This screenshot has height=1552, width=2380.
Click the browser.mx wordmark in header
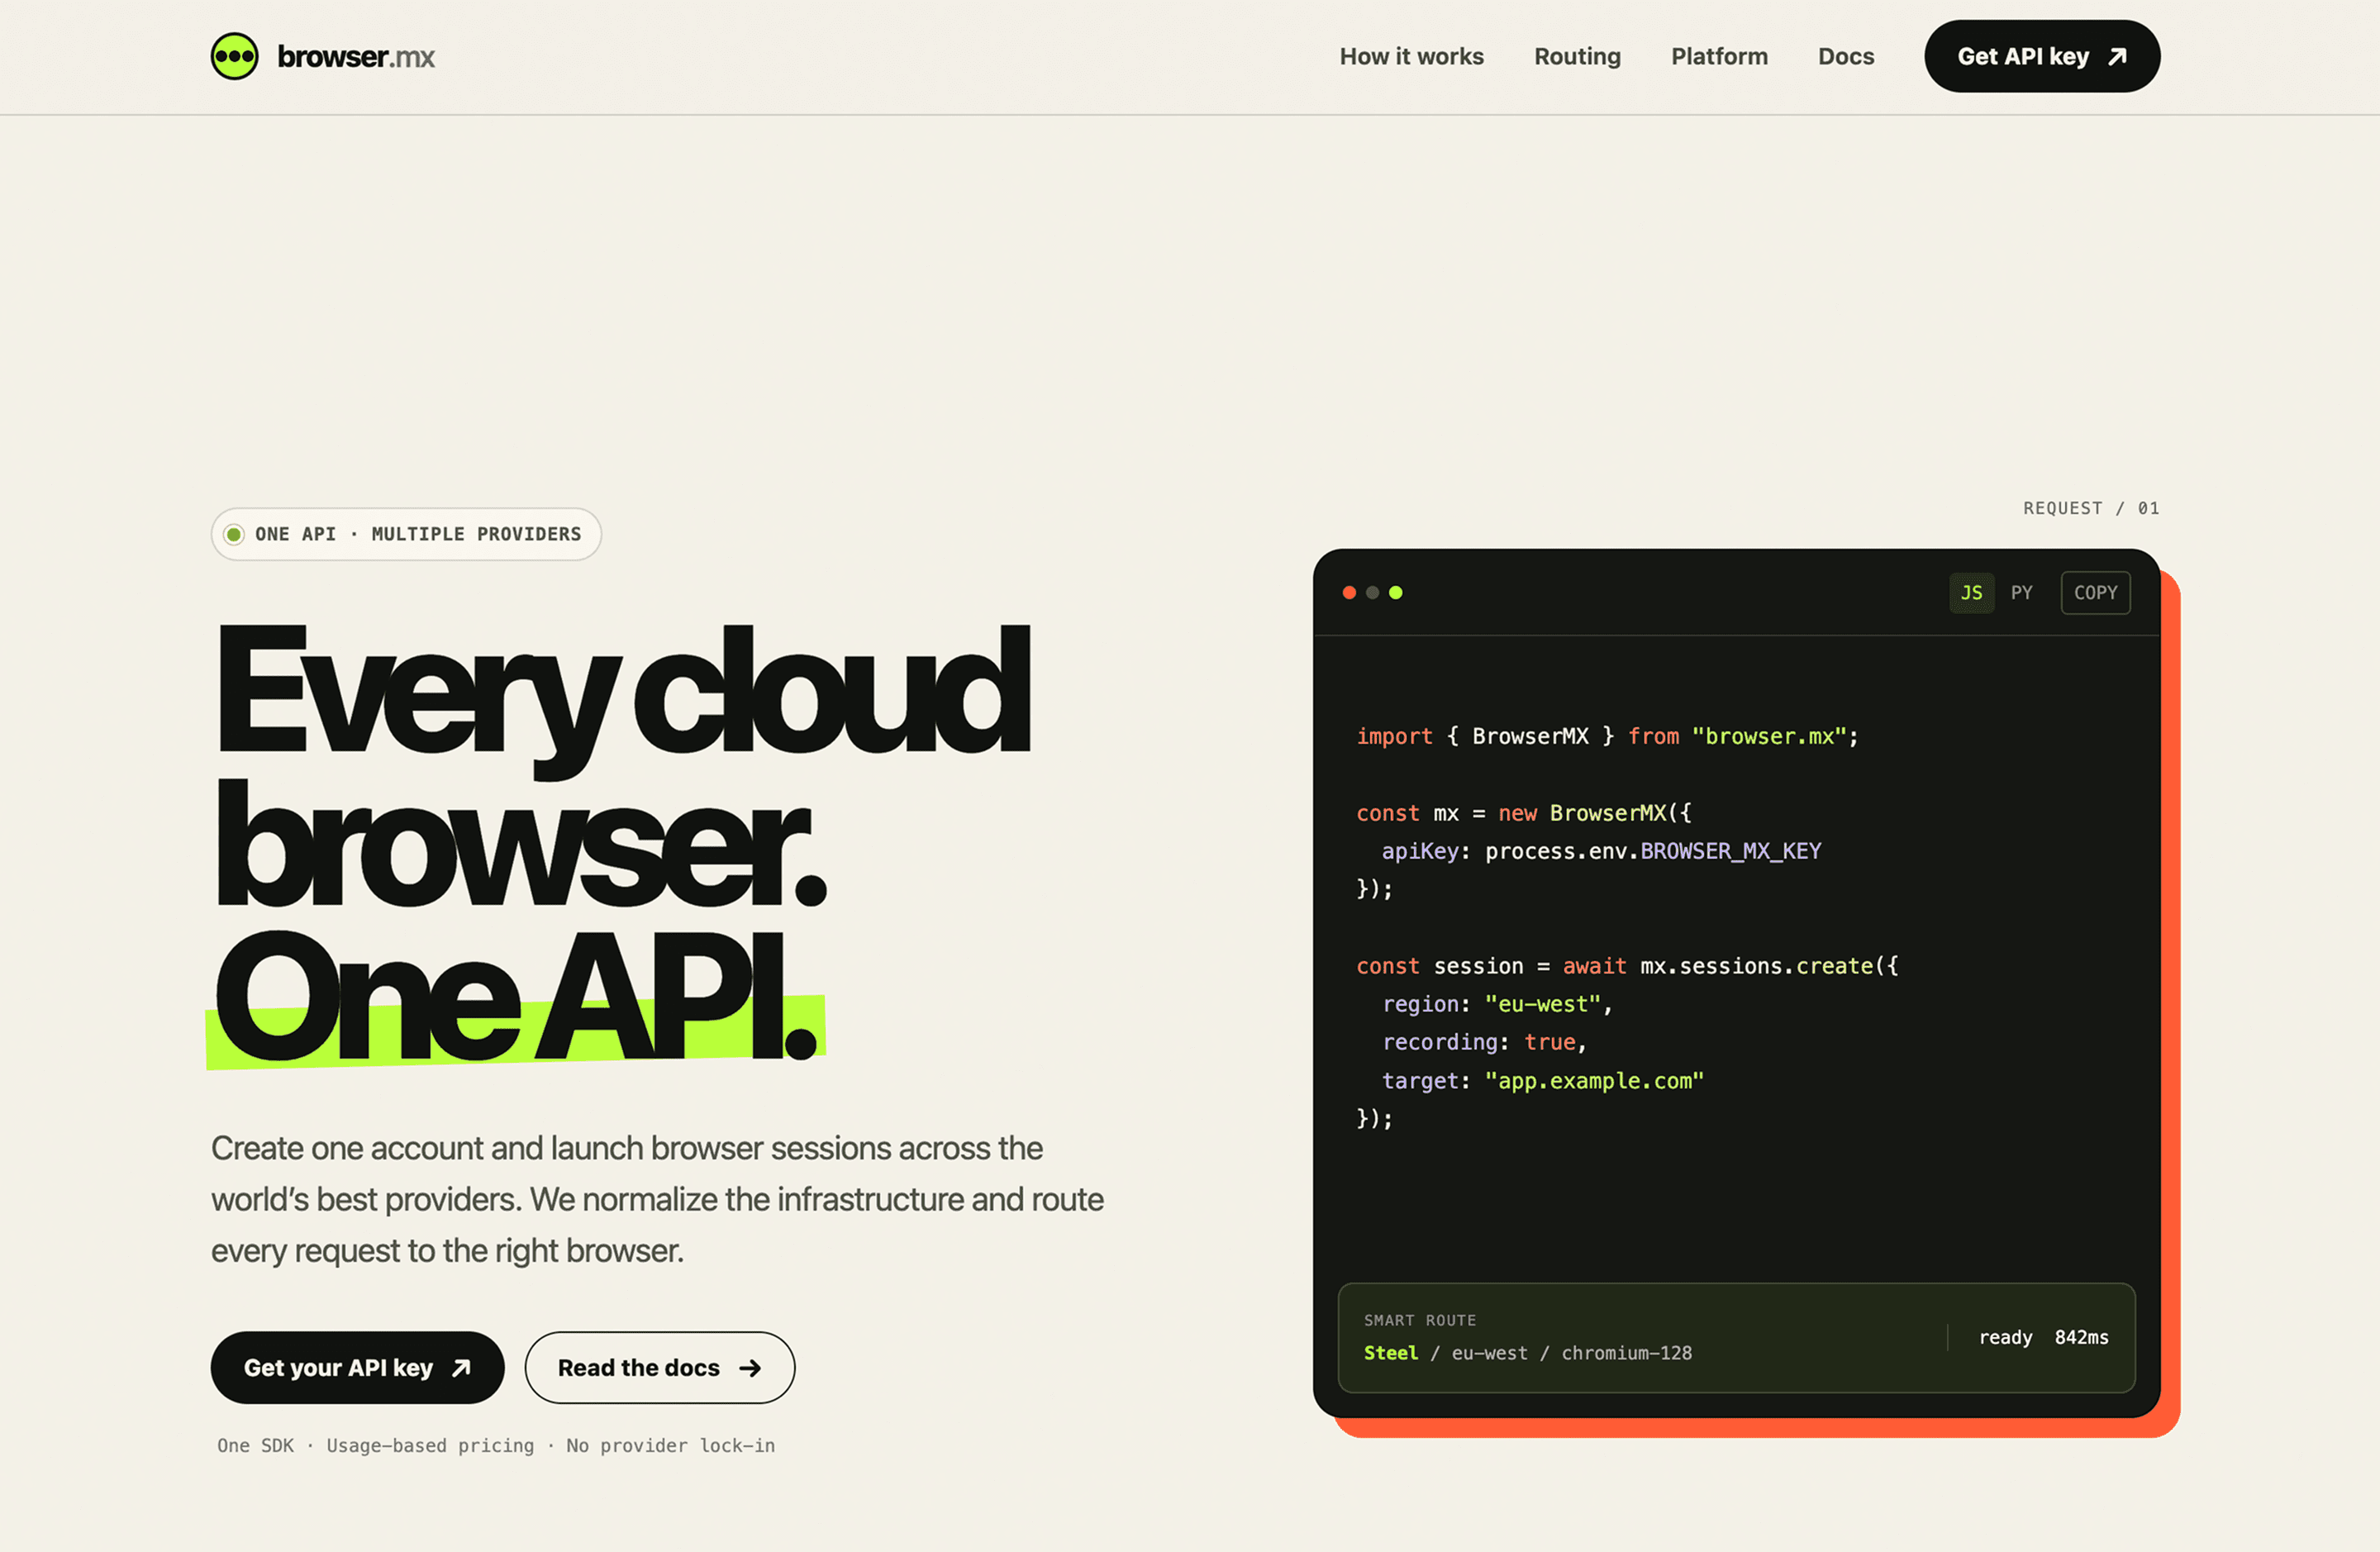coord(356,57)
